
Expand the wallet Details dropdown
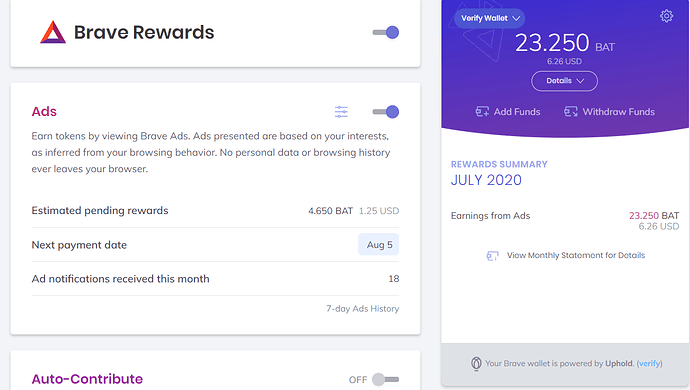point(565,81)
